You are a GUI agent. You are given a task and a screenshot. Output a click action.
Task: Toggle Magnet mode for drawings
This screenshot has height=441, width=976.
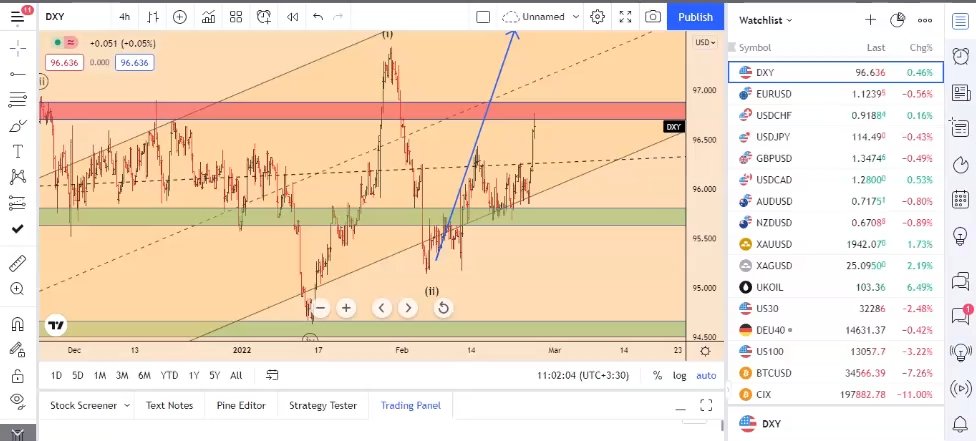[x=17, y=324]
